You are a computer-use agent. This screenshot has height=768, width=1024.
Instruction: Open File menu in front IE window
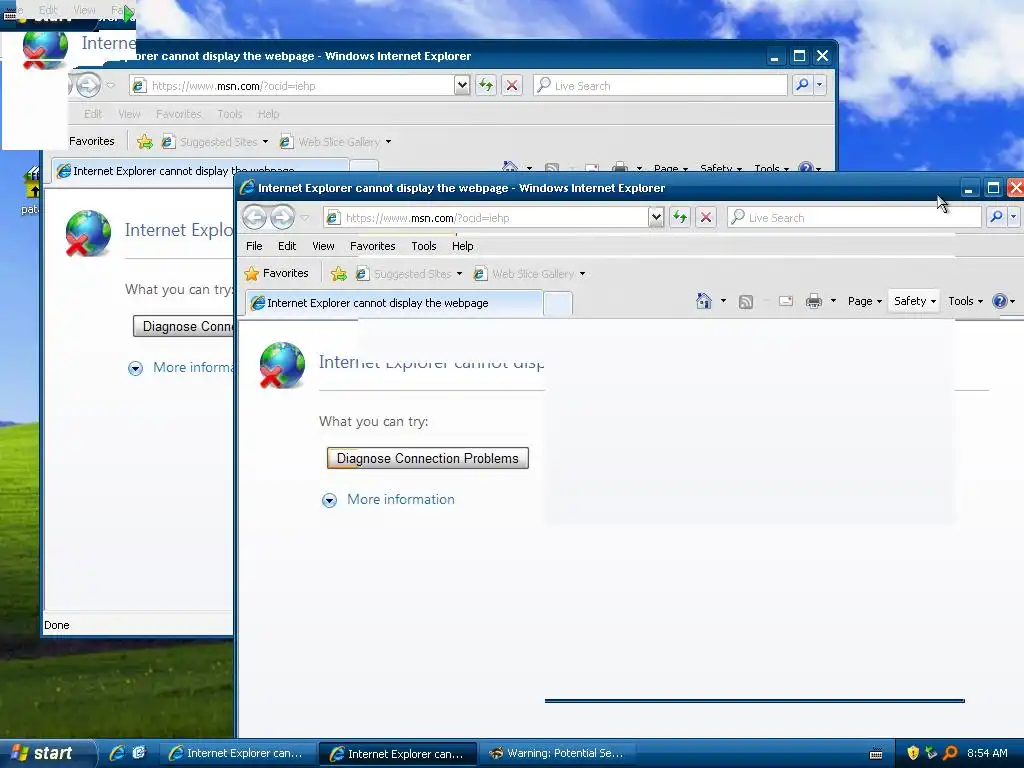click(x=254, y=246)
